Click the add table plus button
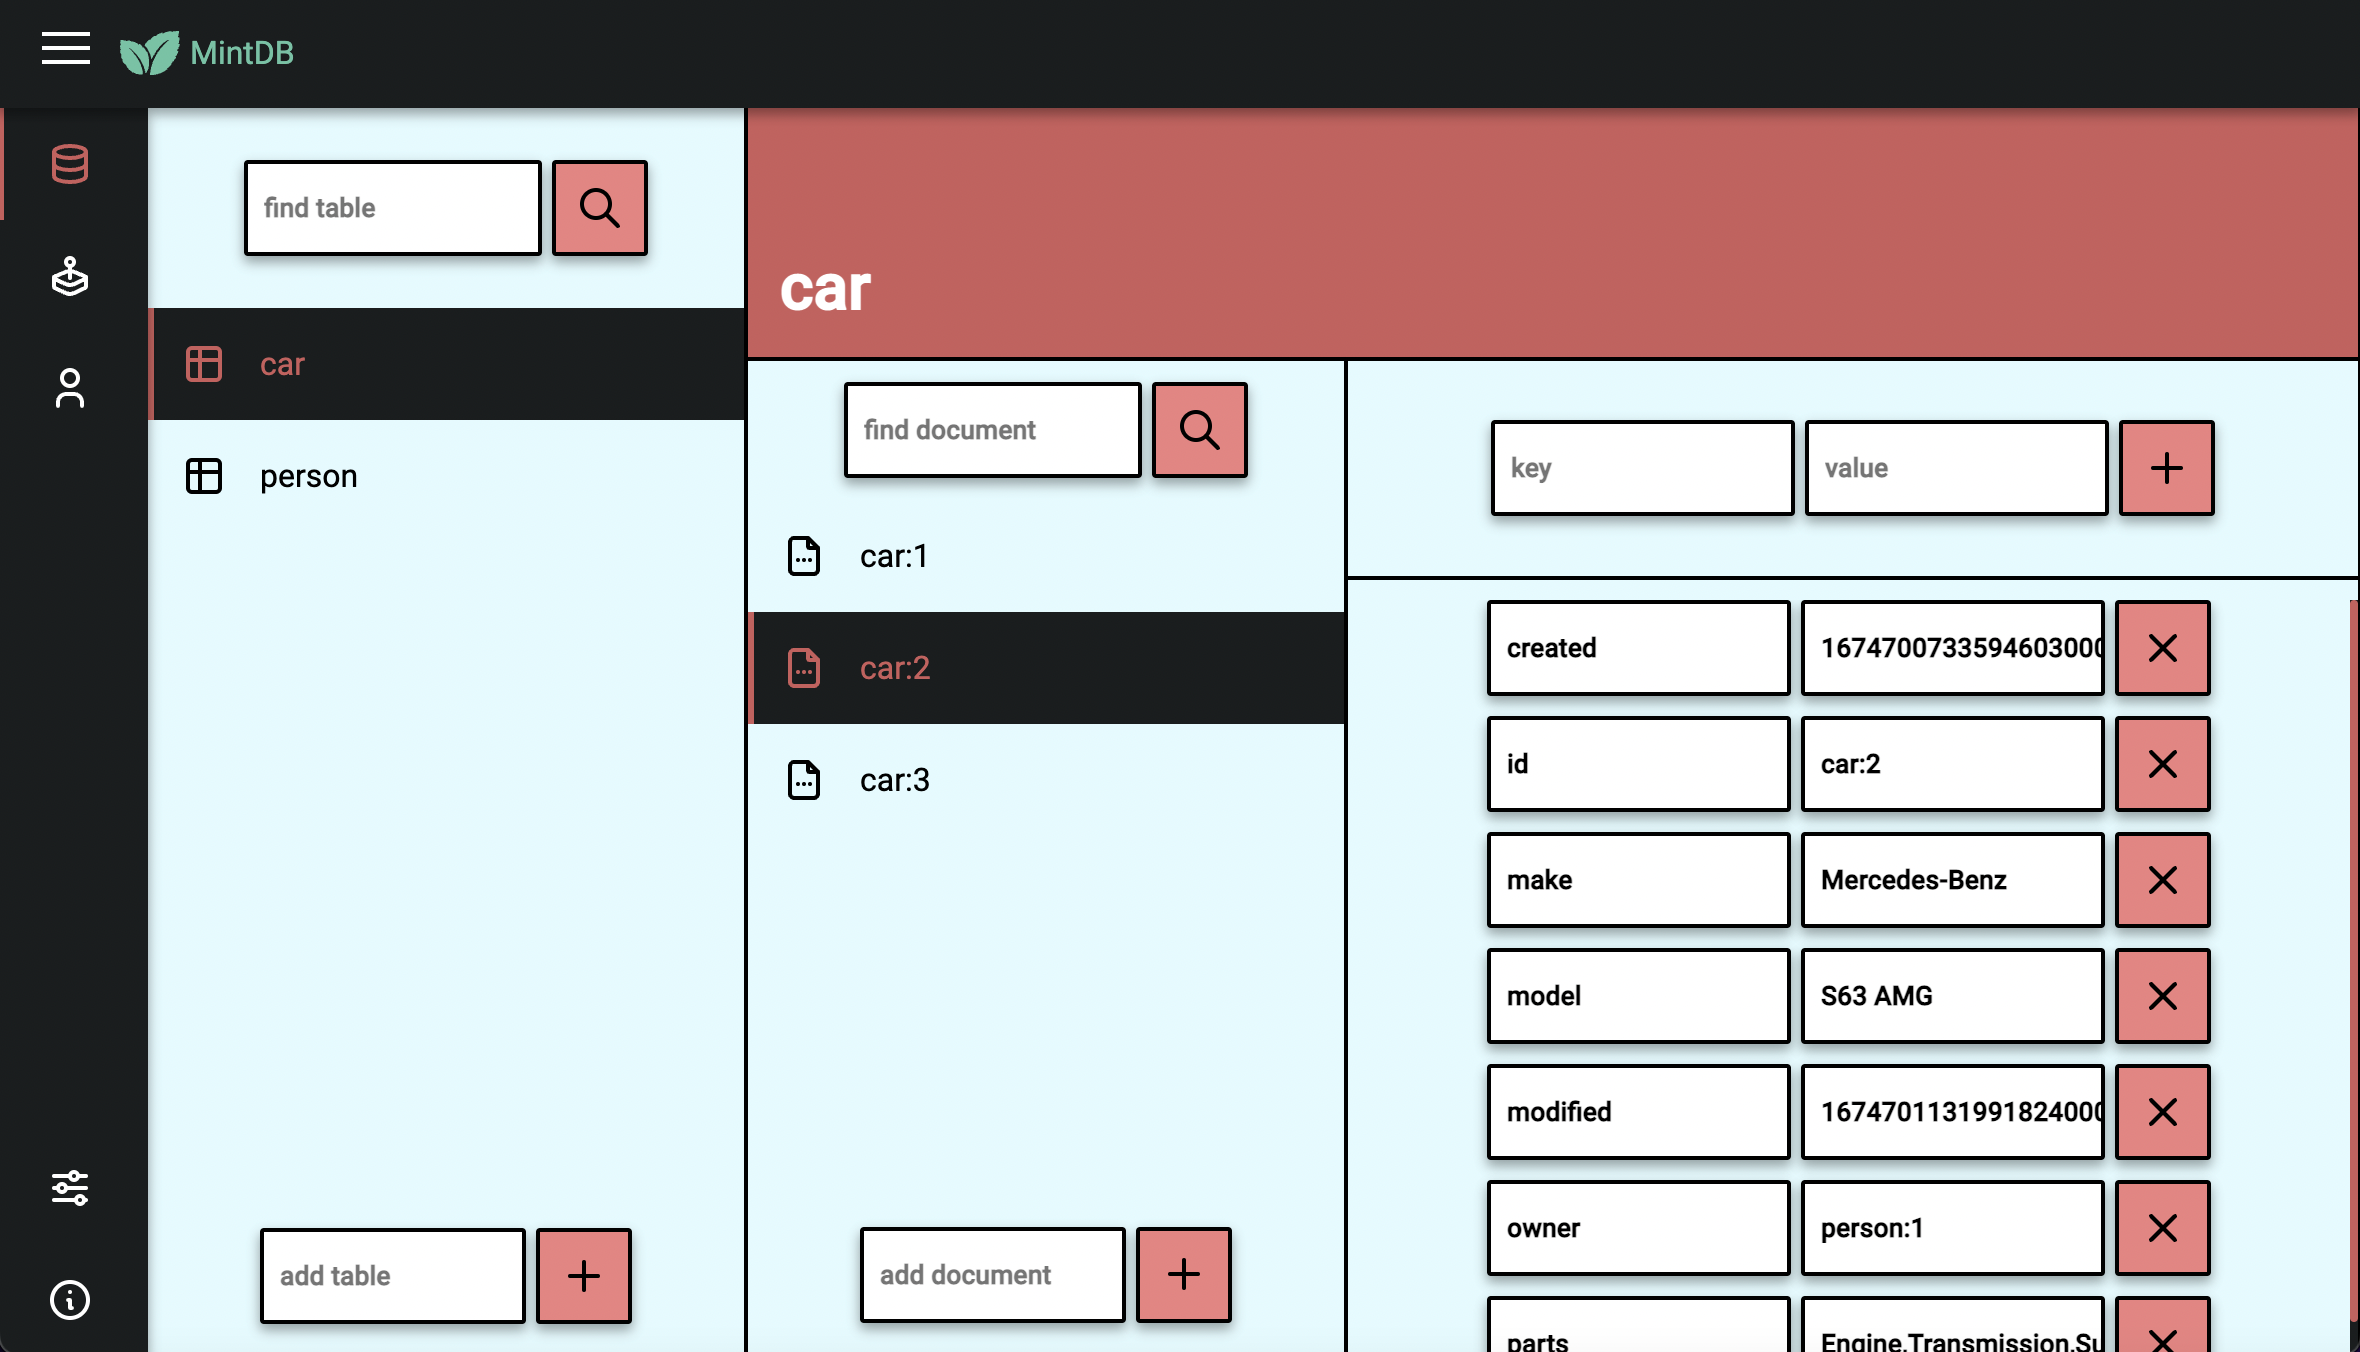2360x1352 pixels. pyautogui.click(x=584, y=1276)
